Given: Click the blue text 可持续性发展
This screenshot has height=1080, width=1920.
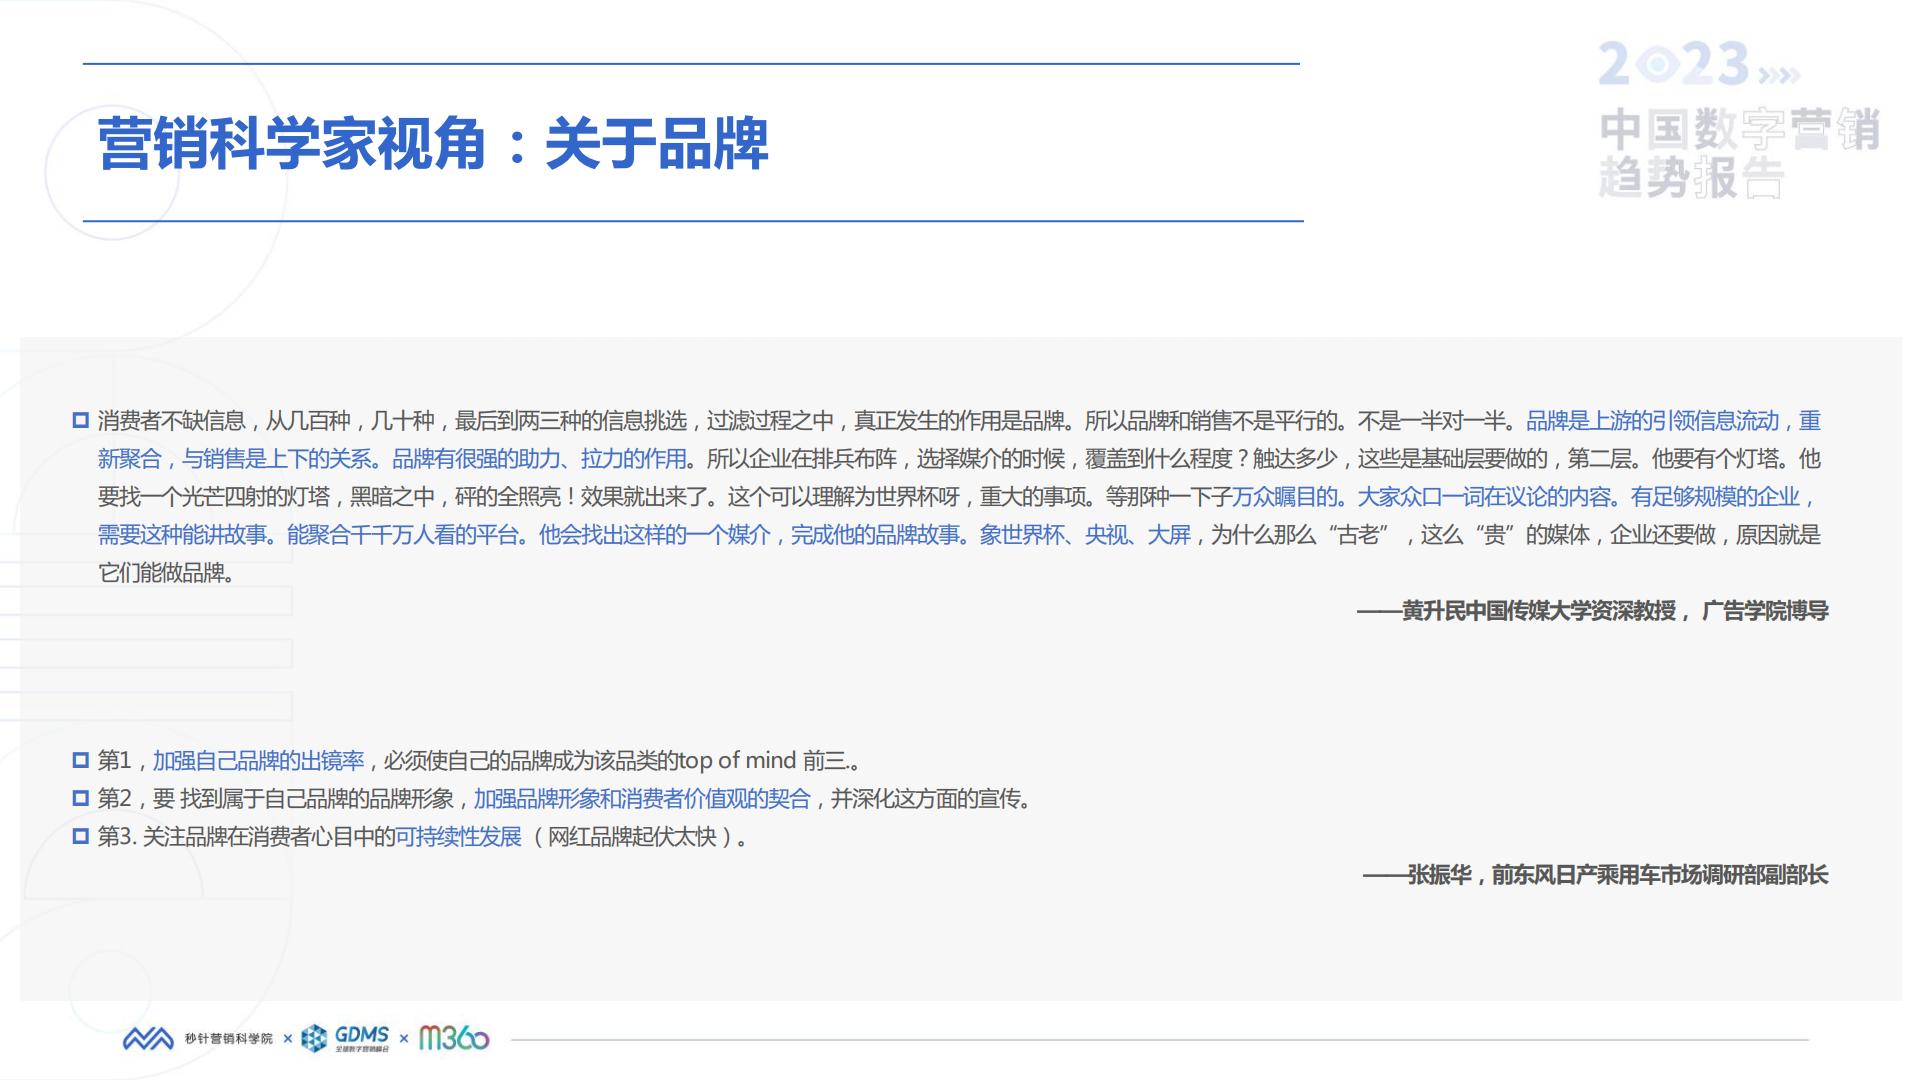Looking at the screenshot, I should click(x=459, y=837).
